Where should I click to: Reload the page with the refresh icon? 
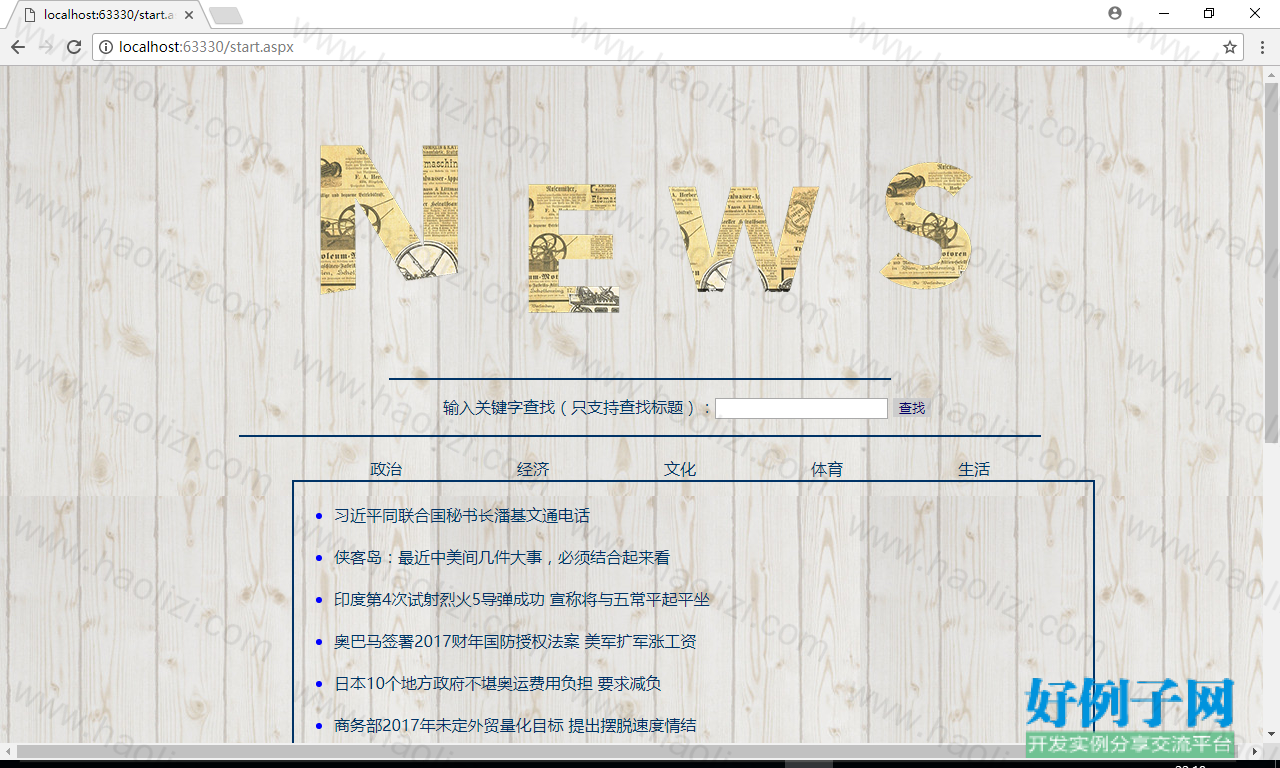pos(74,47)
